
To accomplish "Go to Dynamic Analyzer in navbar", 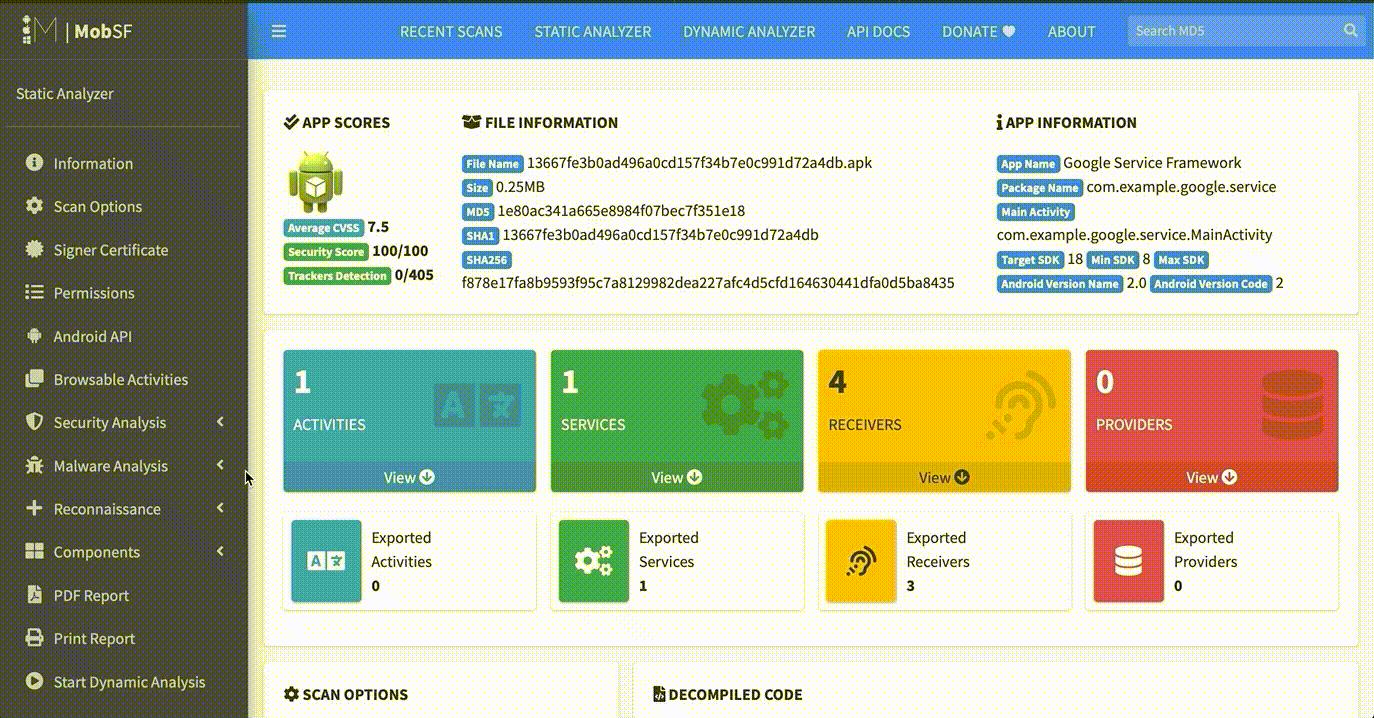I will pos(749,31).
